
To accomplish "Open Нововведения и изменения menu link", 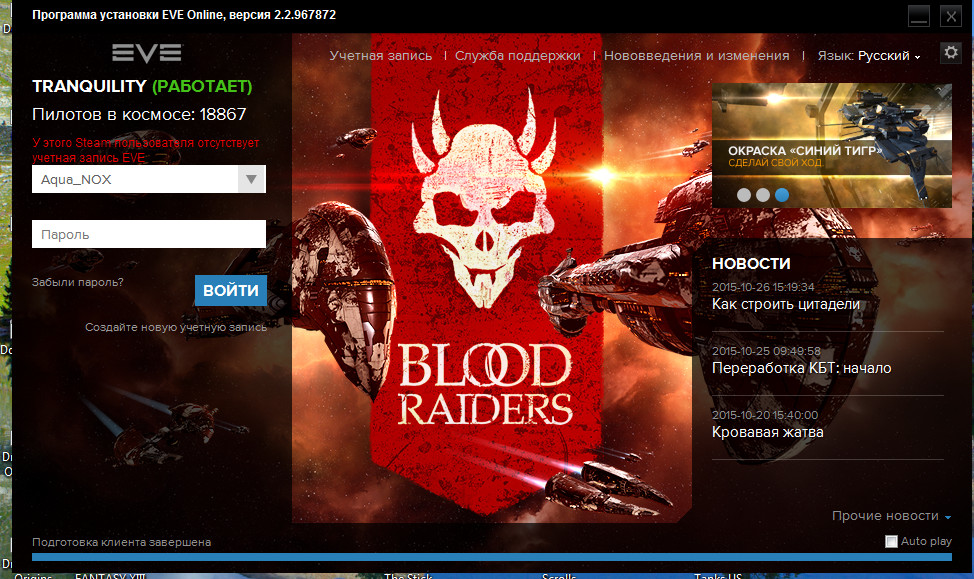I will tap(696, 56).
